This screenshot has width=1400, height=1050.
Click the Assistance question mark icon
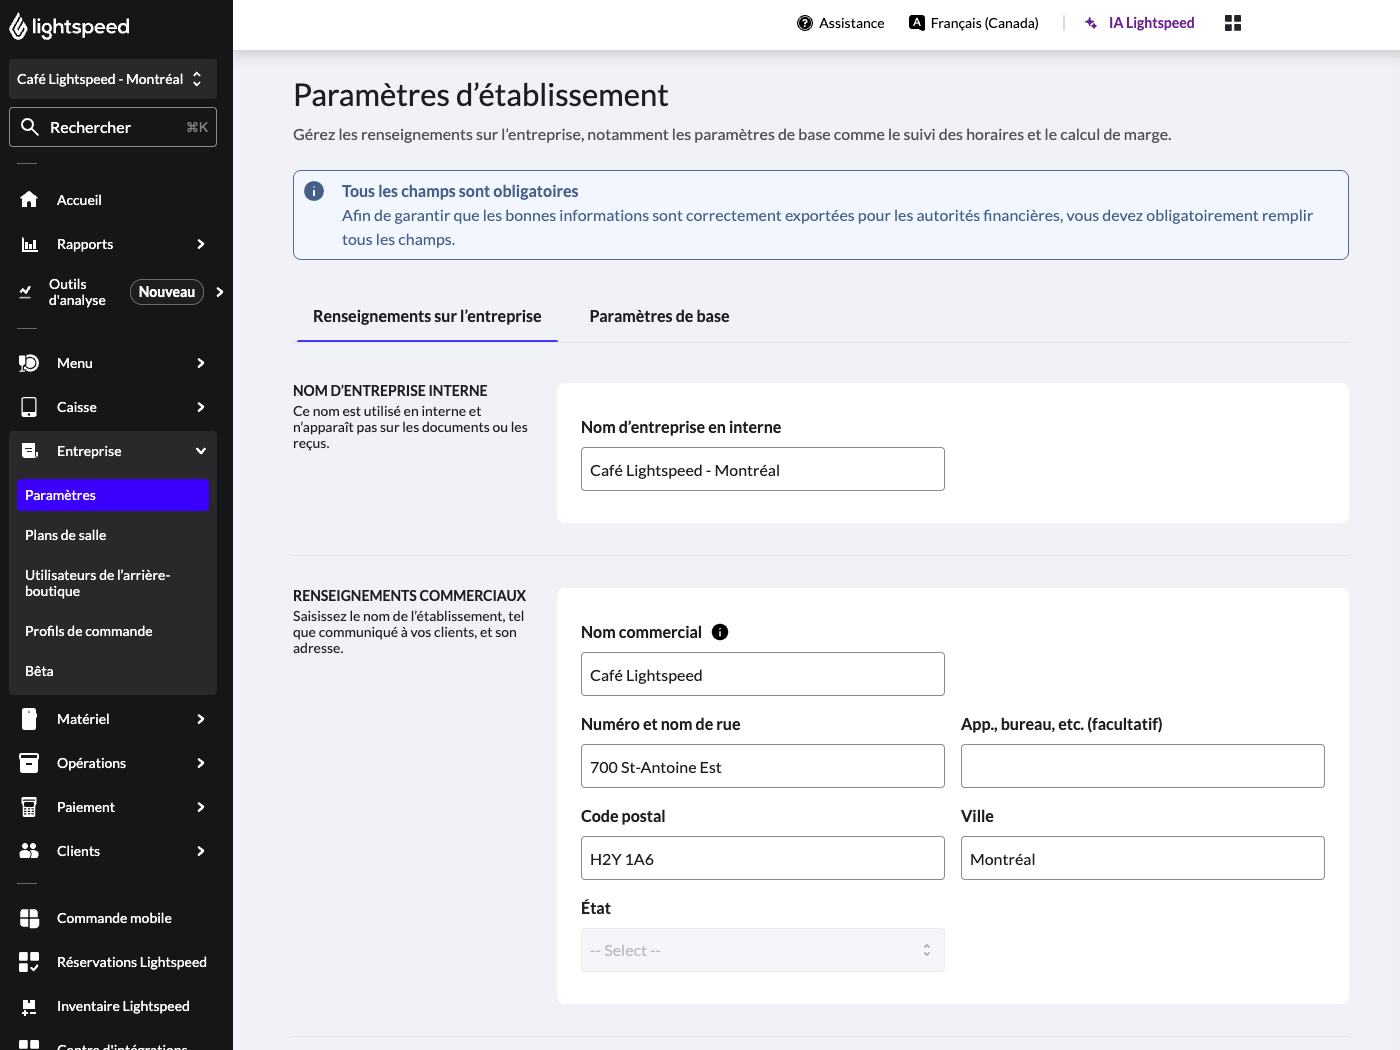click(x=805, y=23)
